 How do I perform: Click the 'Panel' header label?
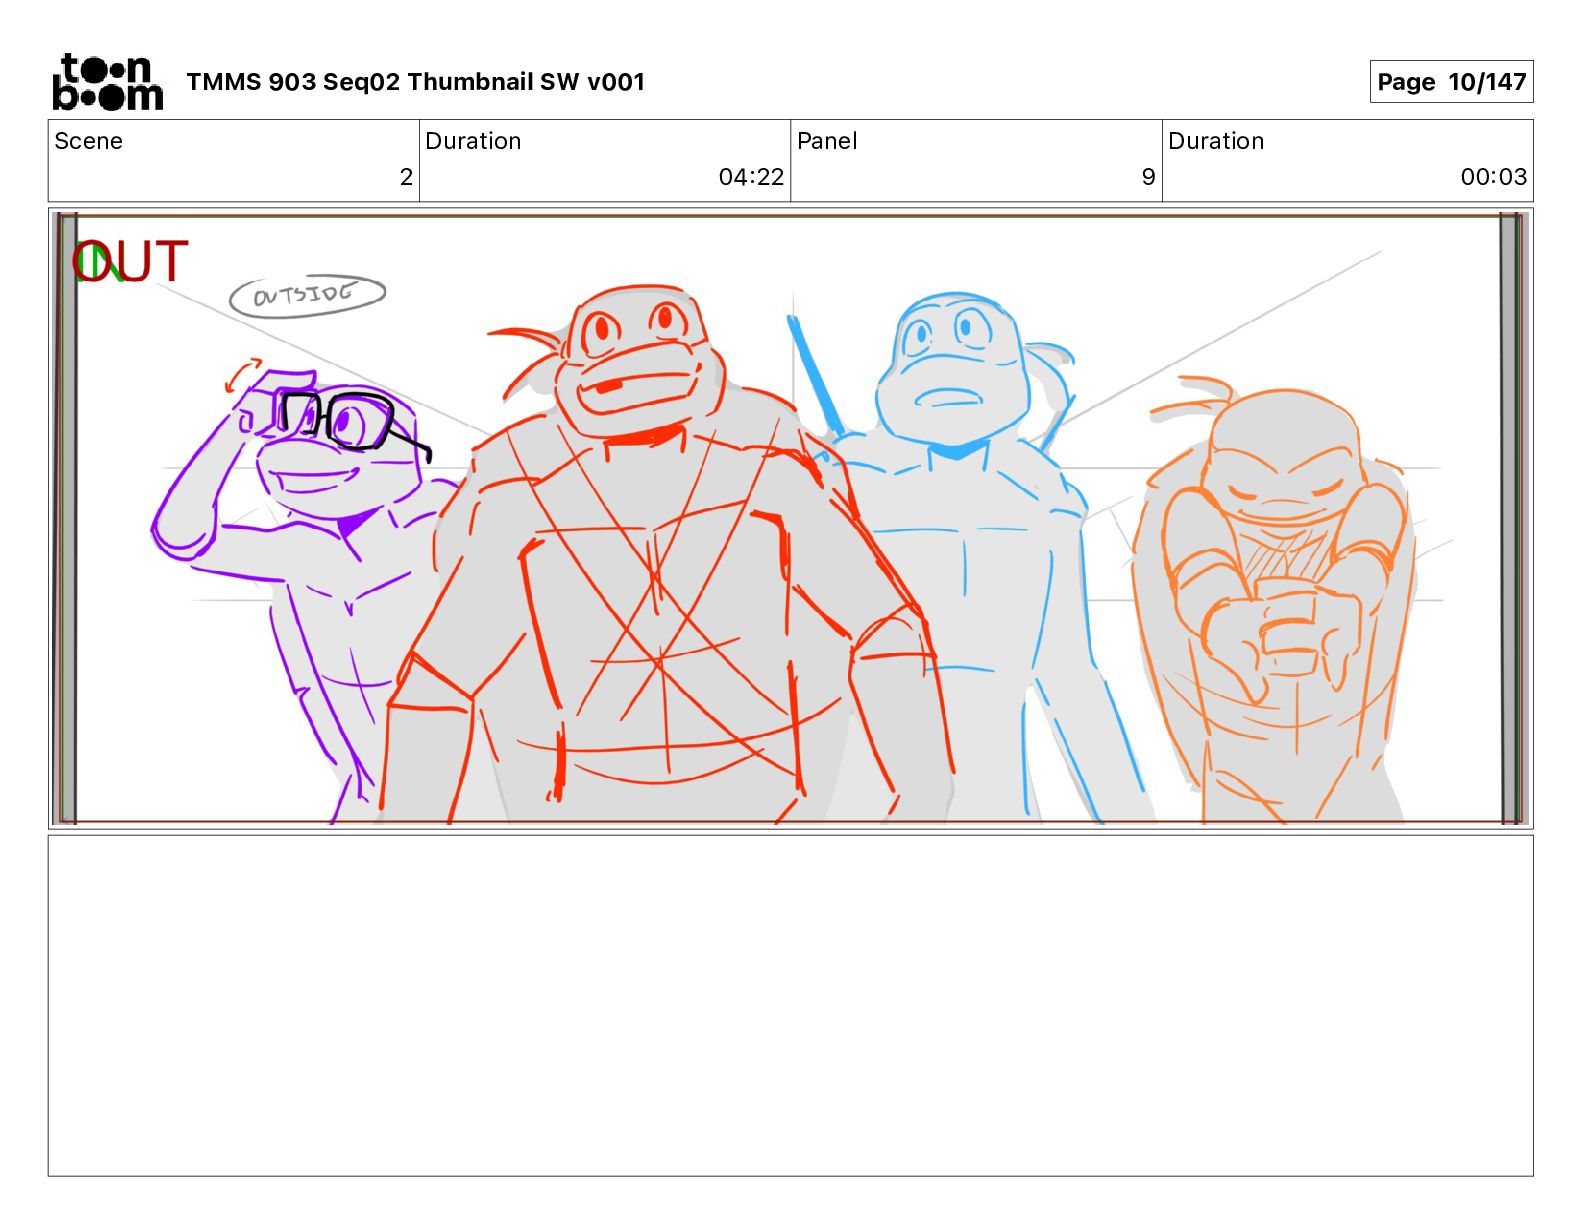(827, 141)
